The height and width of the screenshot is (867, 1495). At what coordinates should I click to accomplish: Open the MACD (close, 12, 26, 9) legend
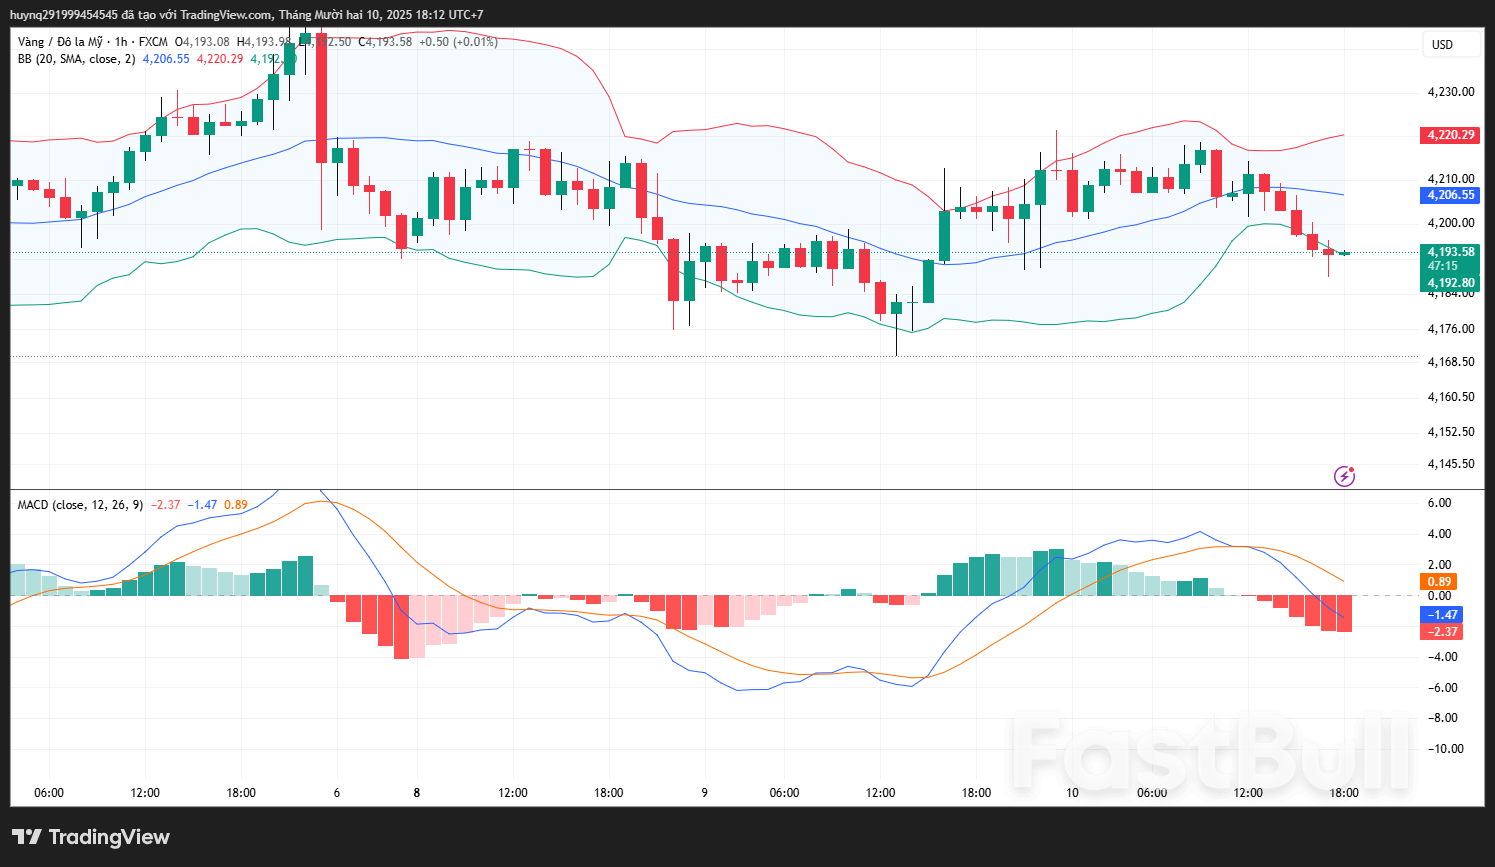click(x=80, y=505)
